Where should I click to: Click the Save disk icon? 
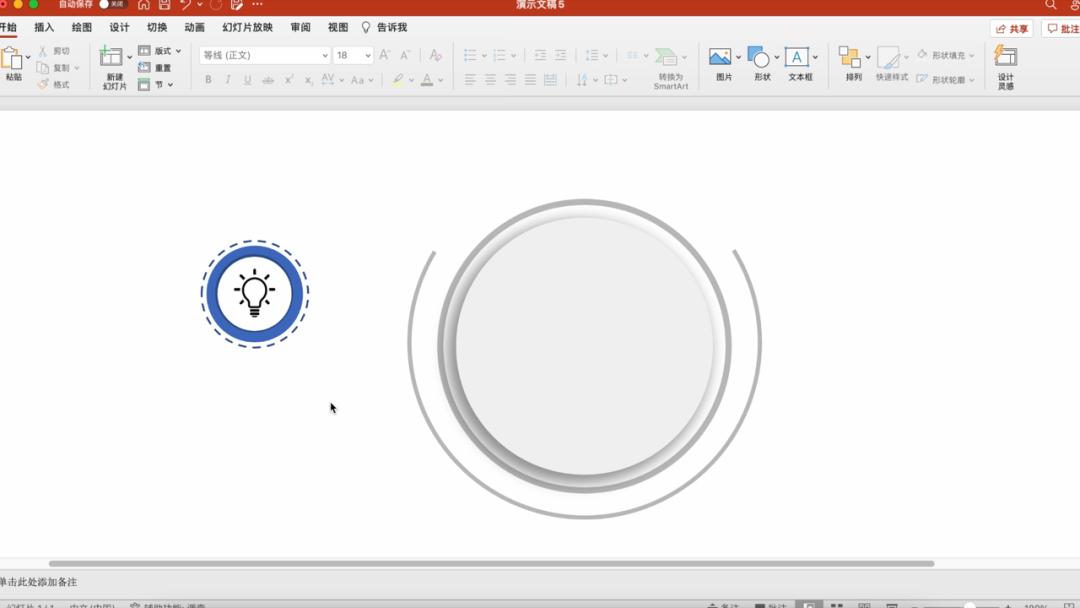(165, 5)
